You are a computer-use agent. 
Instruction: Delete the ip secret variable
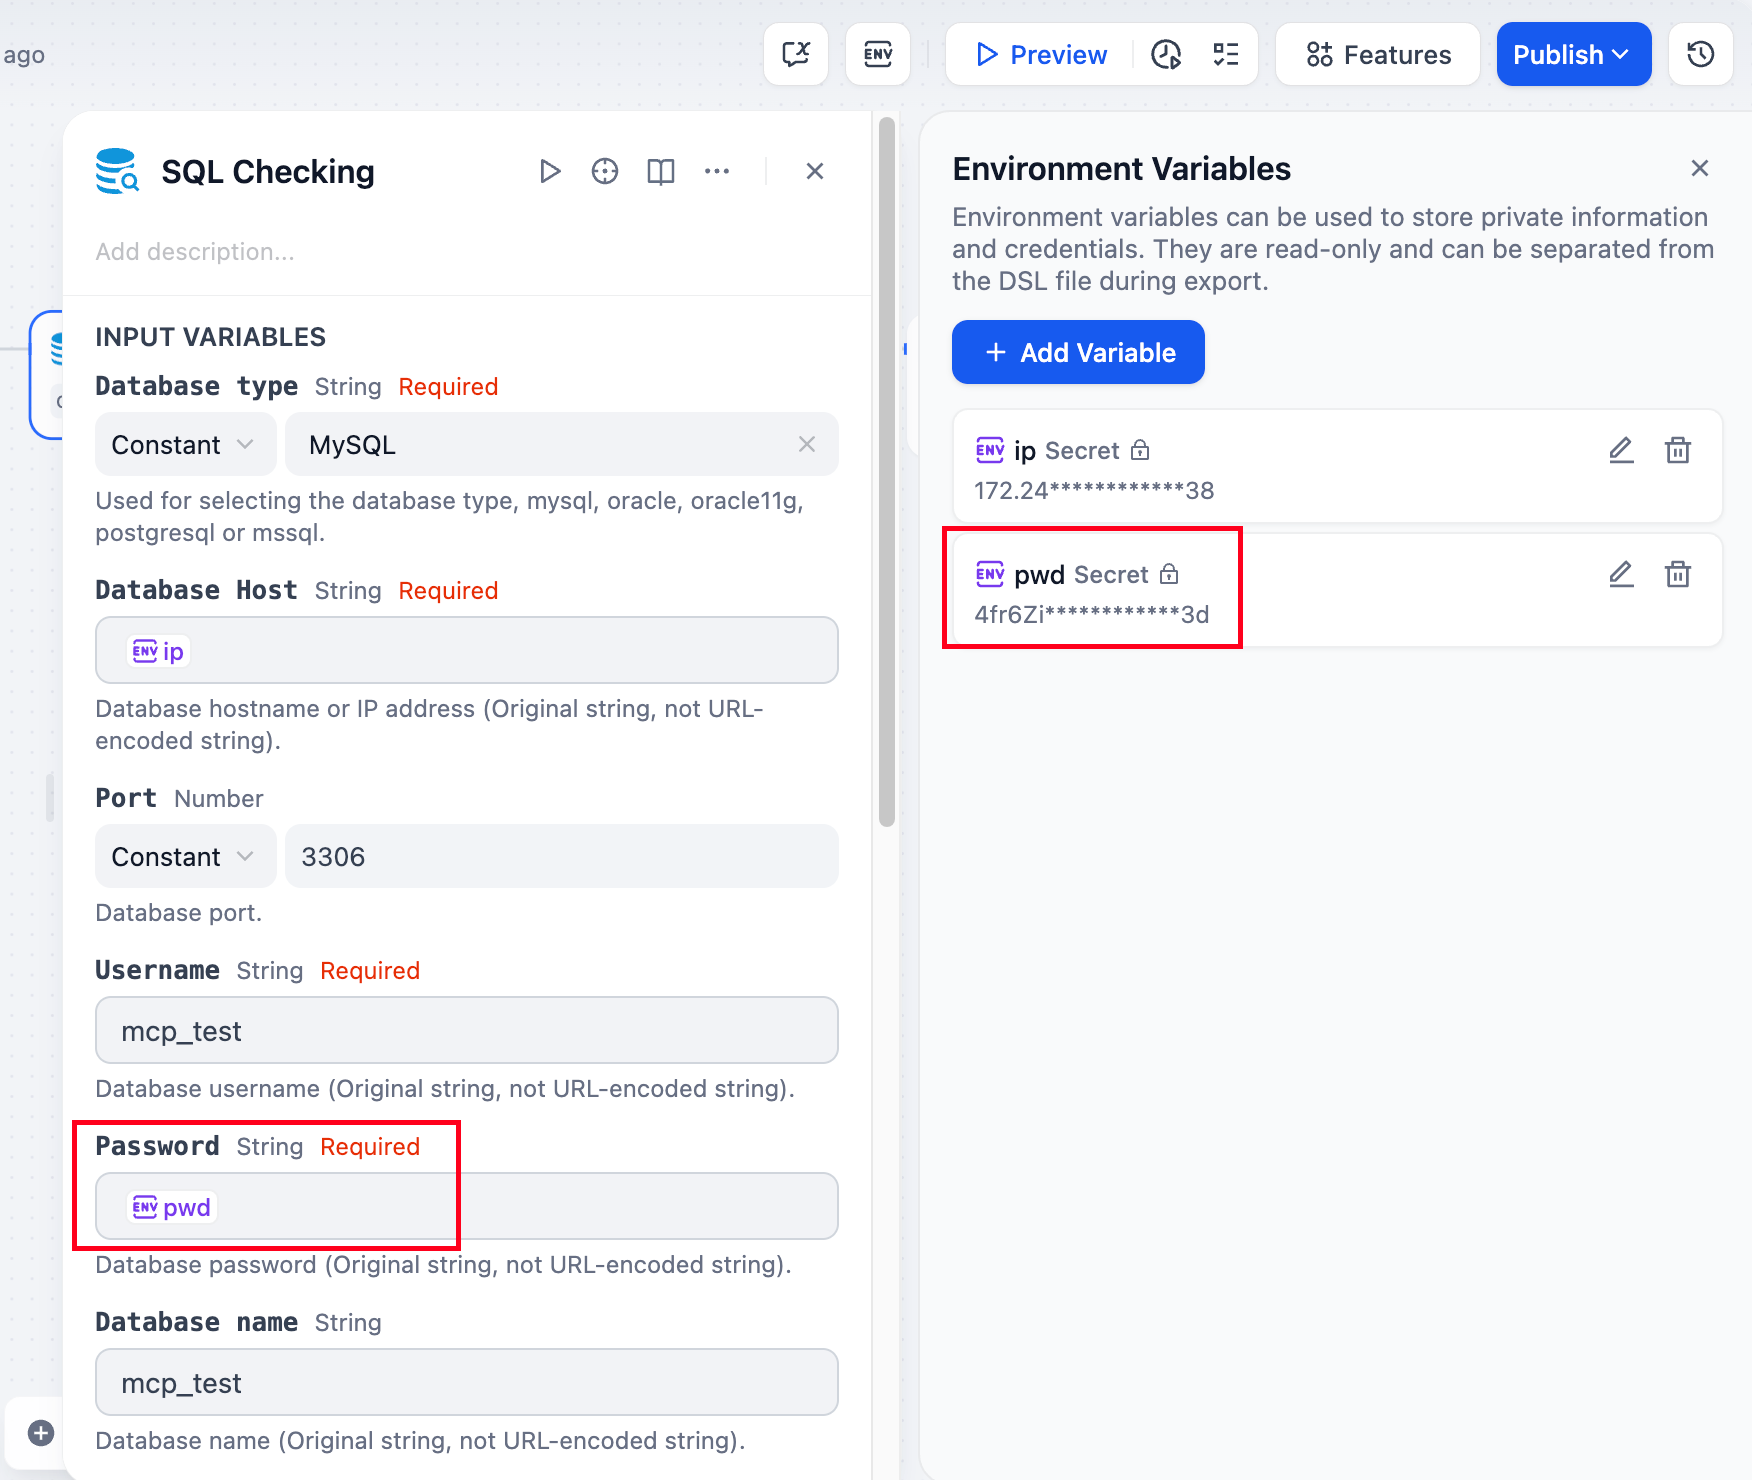[x=1677, y=450]
